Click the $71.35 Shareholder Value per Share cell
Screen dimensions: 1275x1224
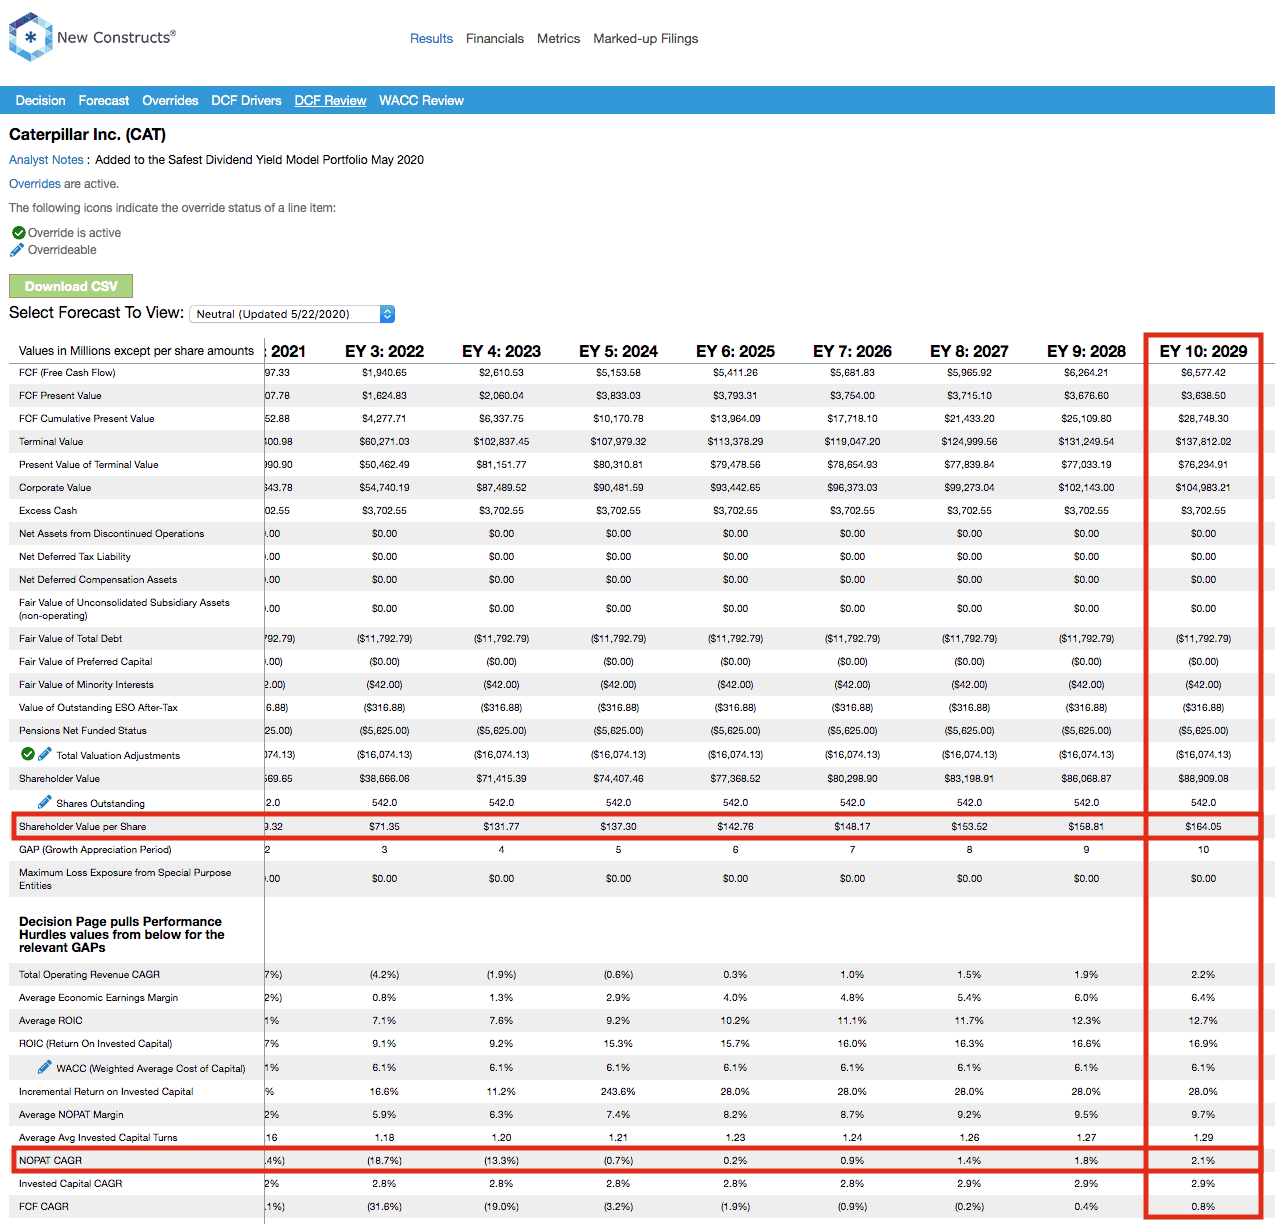pos(384,827)
